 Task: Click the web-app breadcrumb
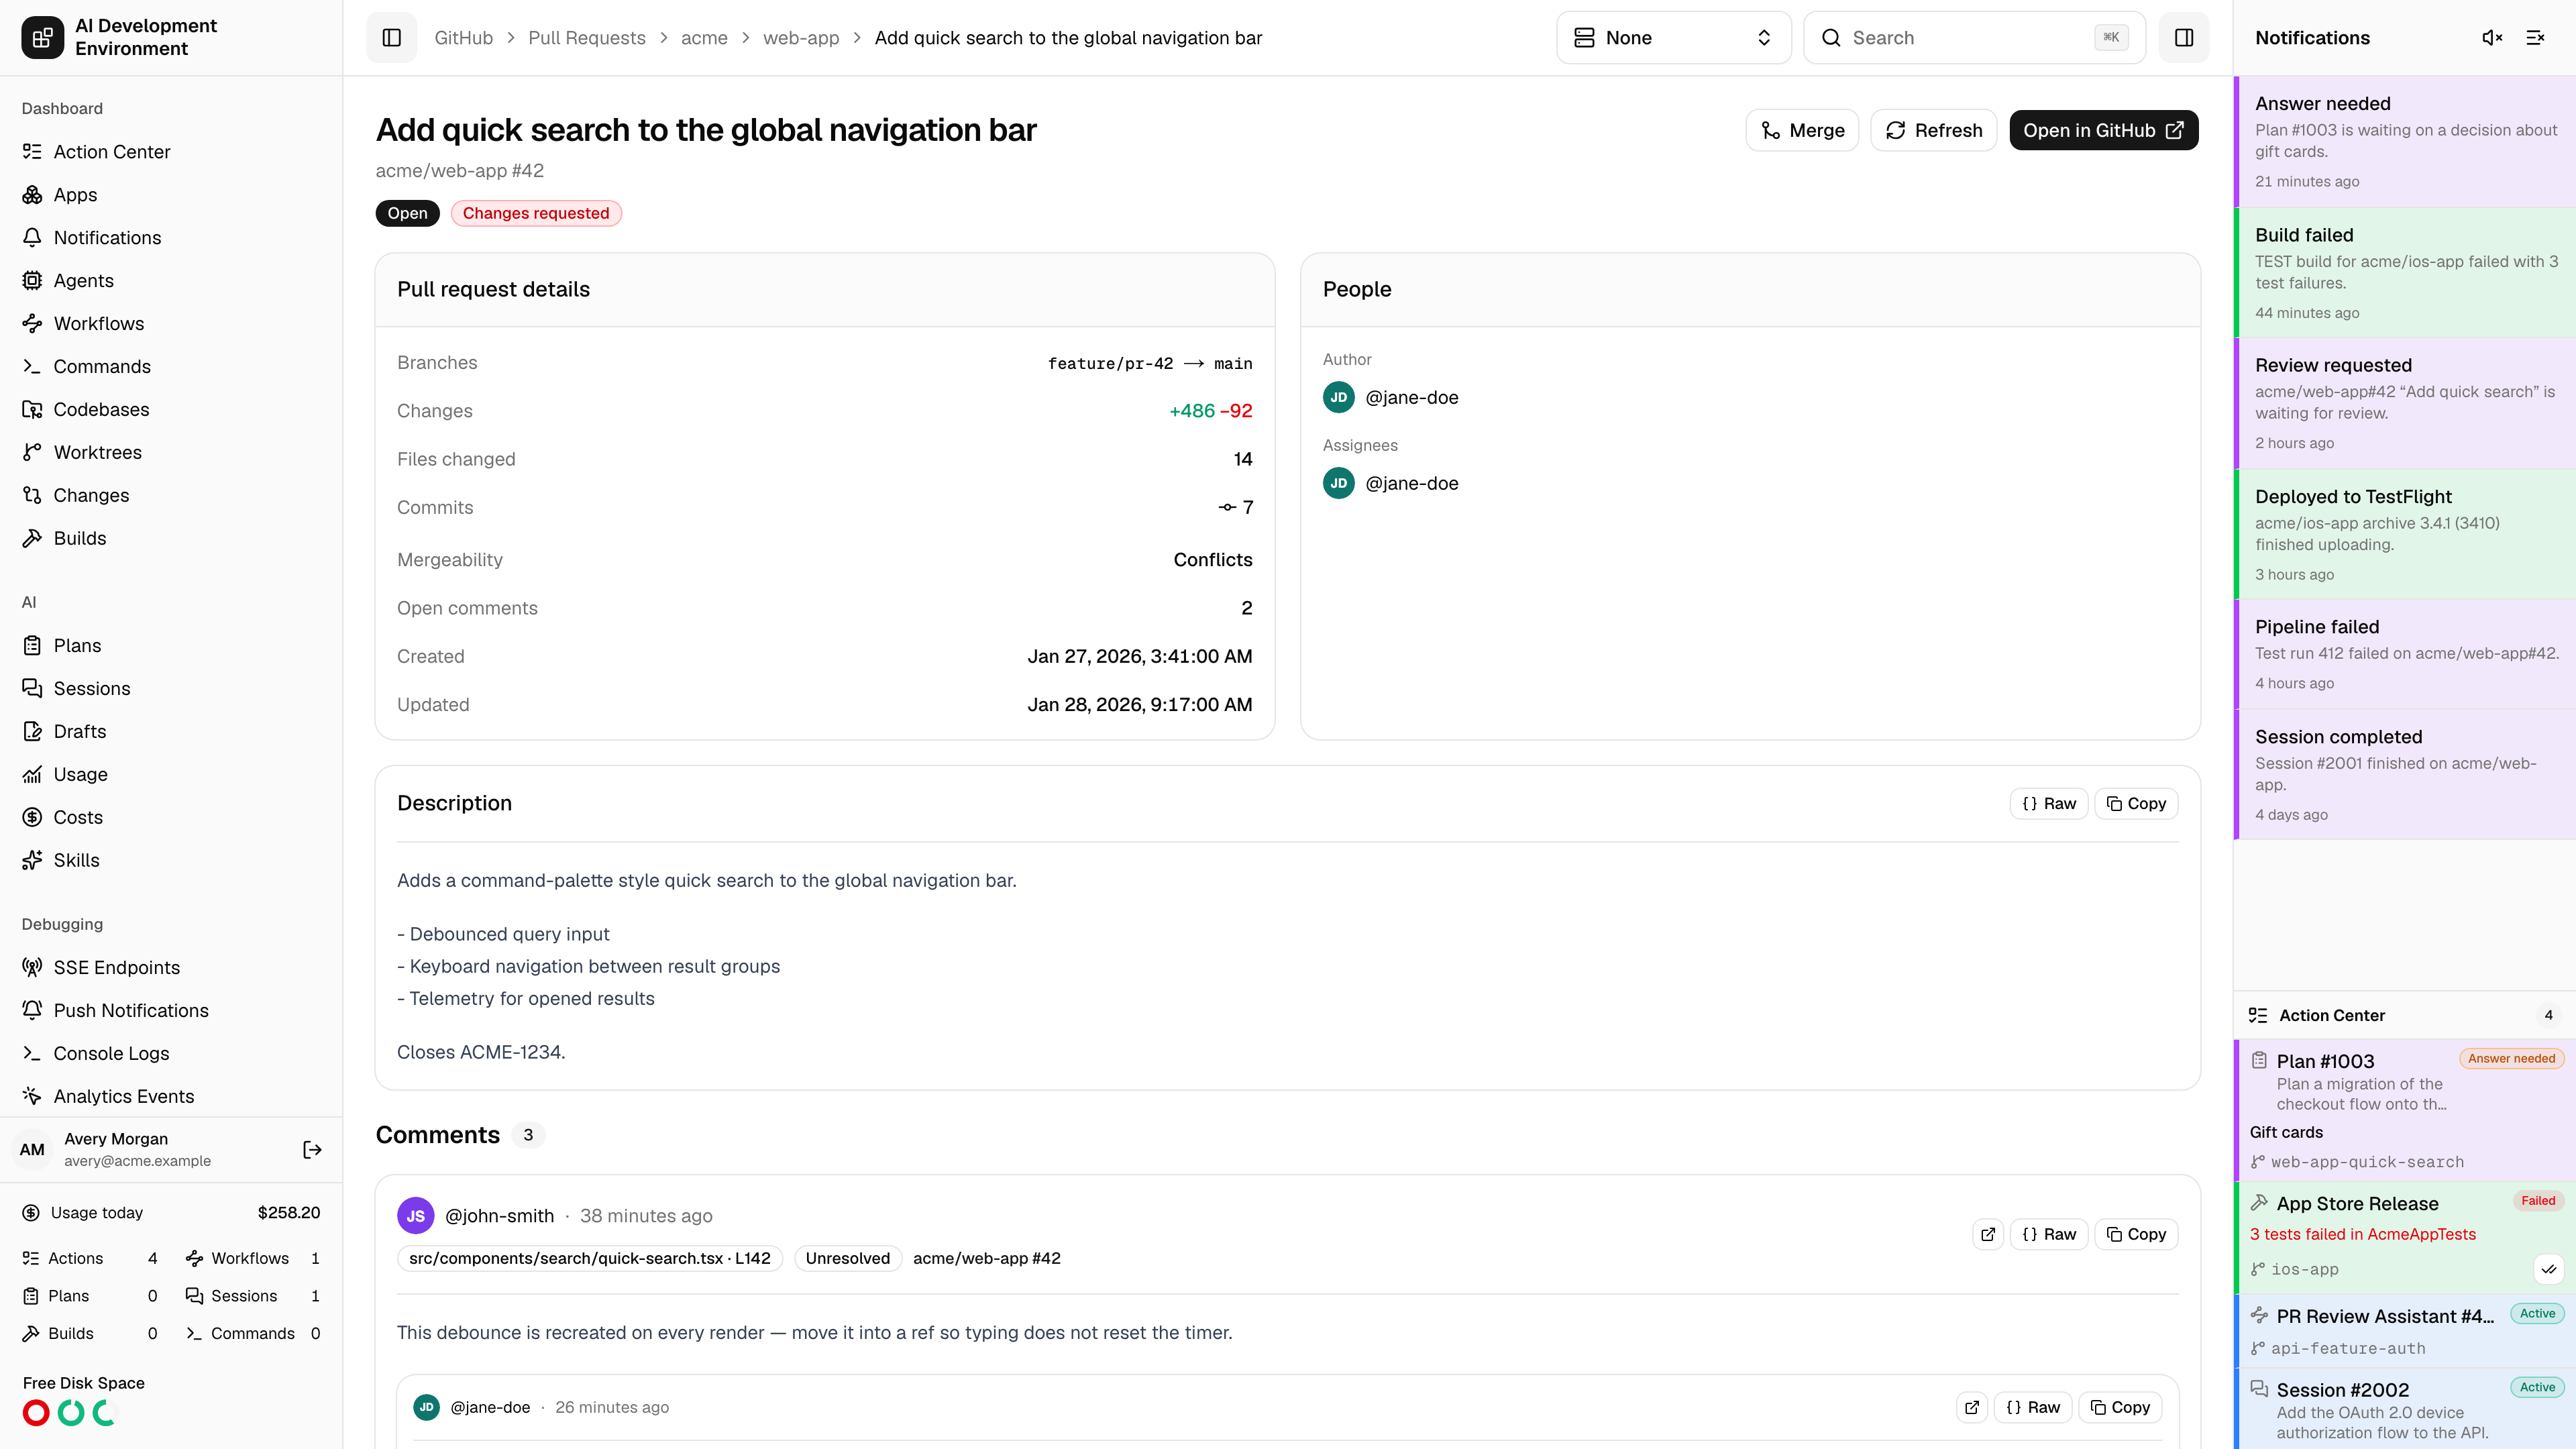click(801, 38)
